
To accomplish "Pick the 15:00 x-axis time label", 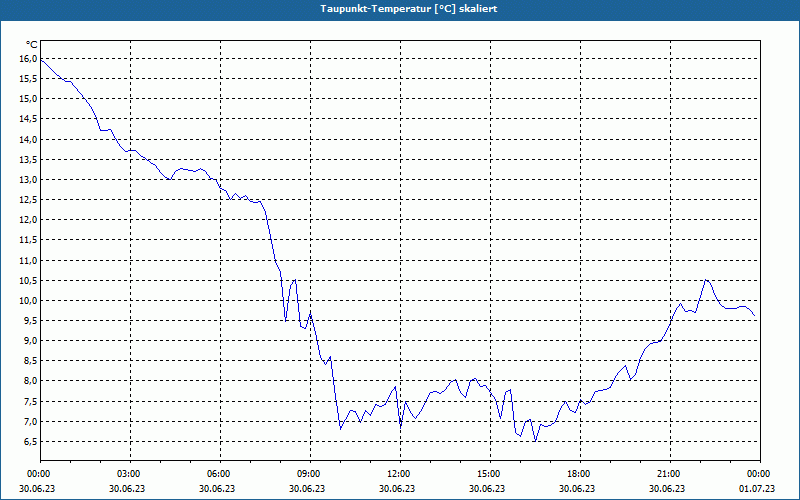I will click(488, 474).
